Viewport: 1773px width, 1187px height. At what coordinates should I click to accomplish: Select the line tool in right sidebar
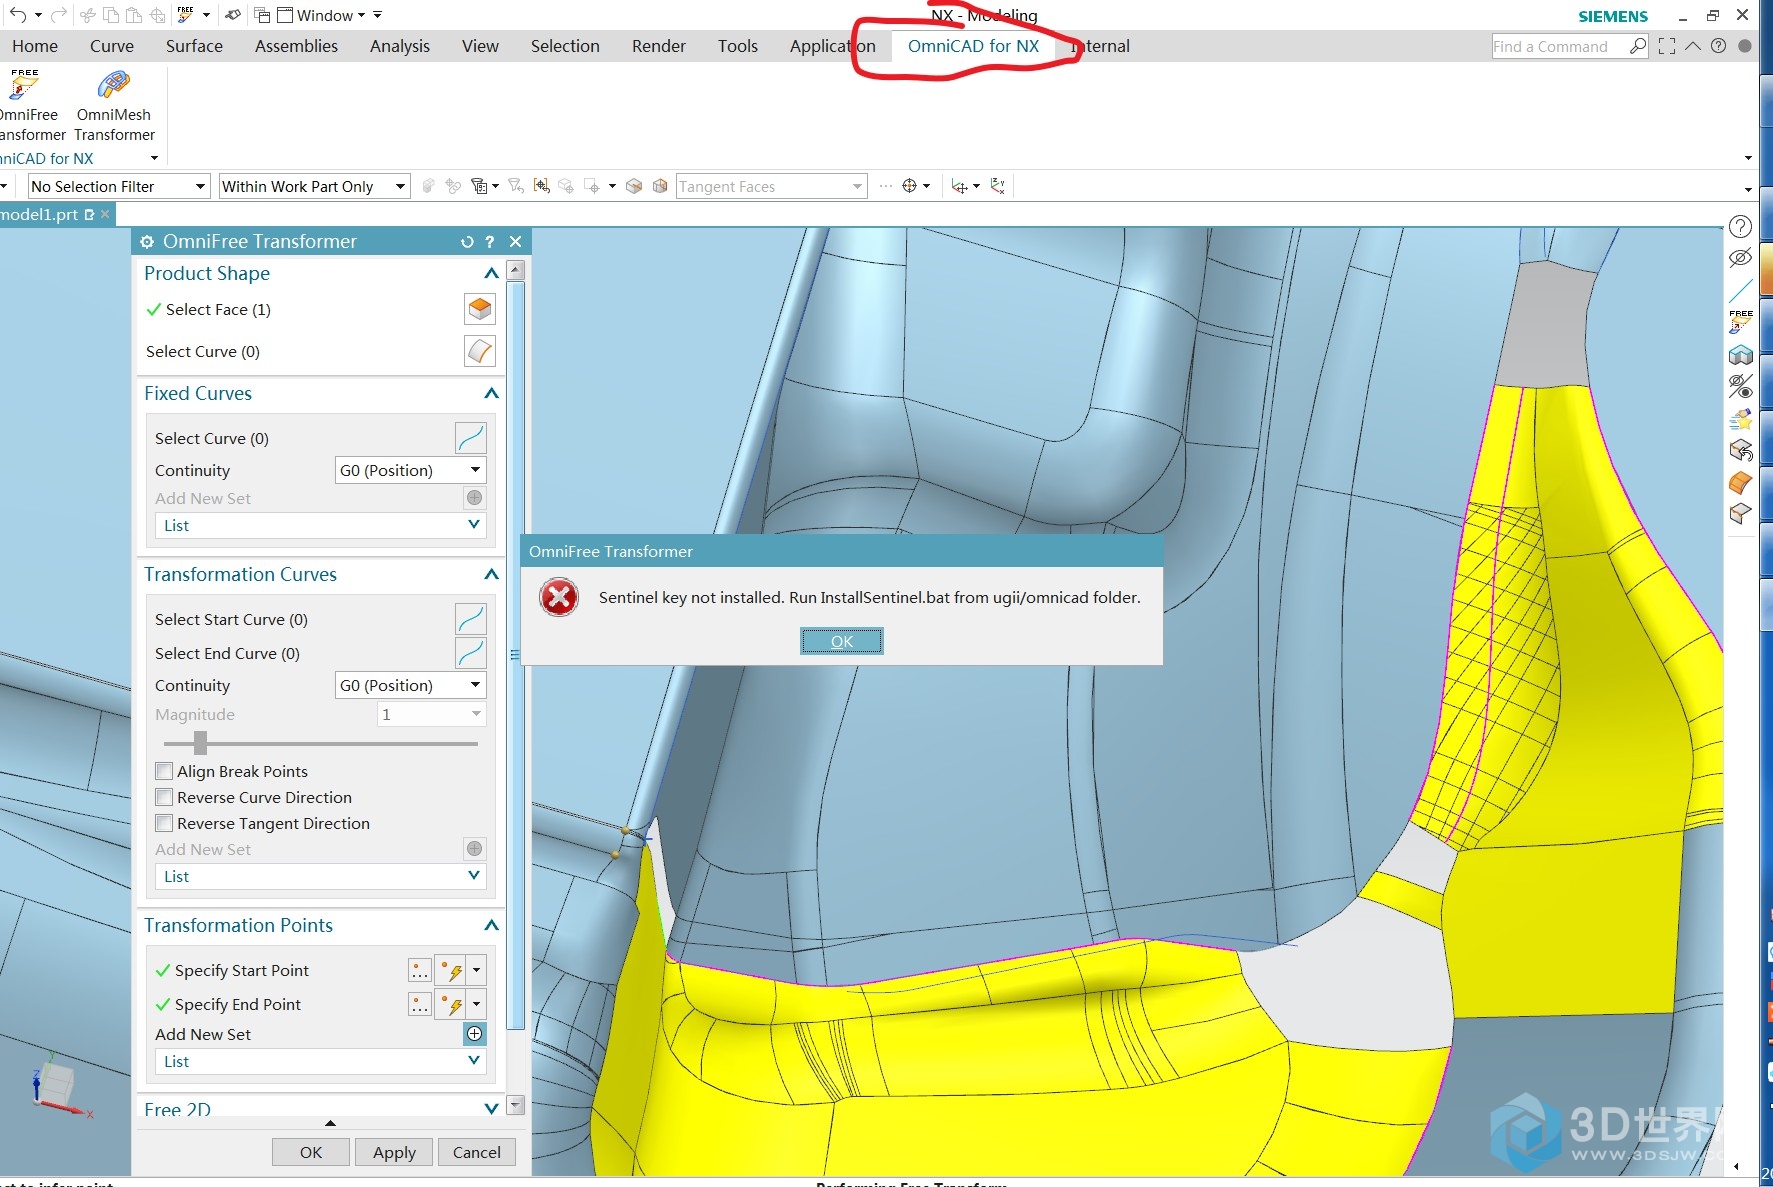[x=1741, y=290]
